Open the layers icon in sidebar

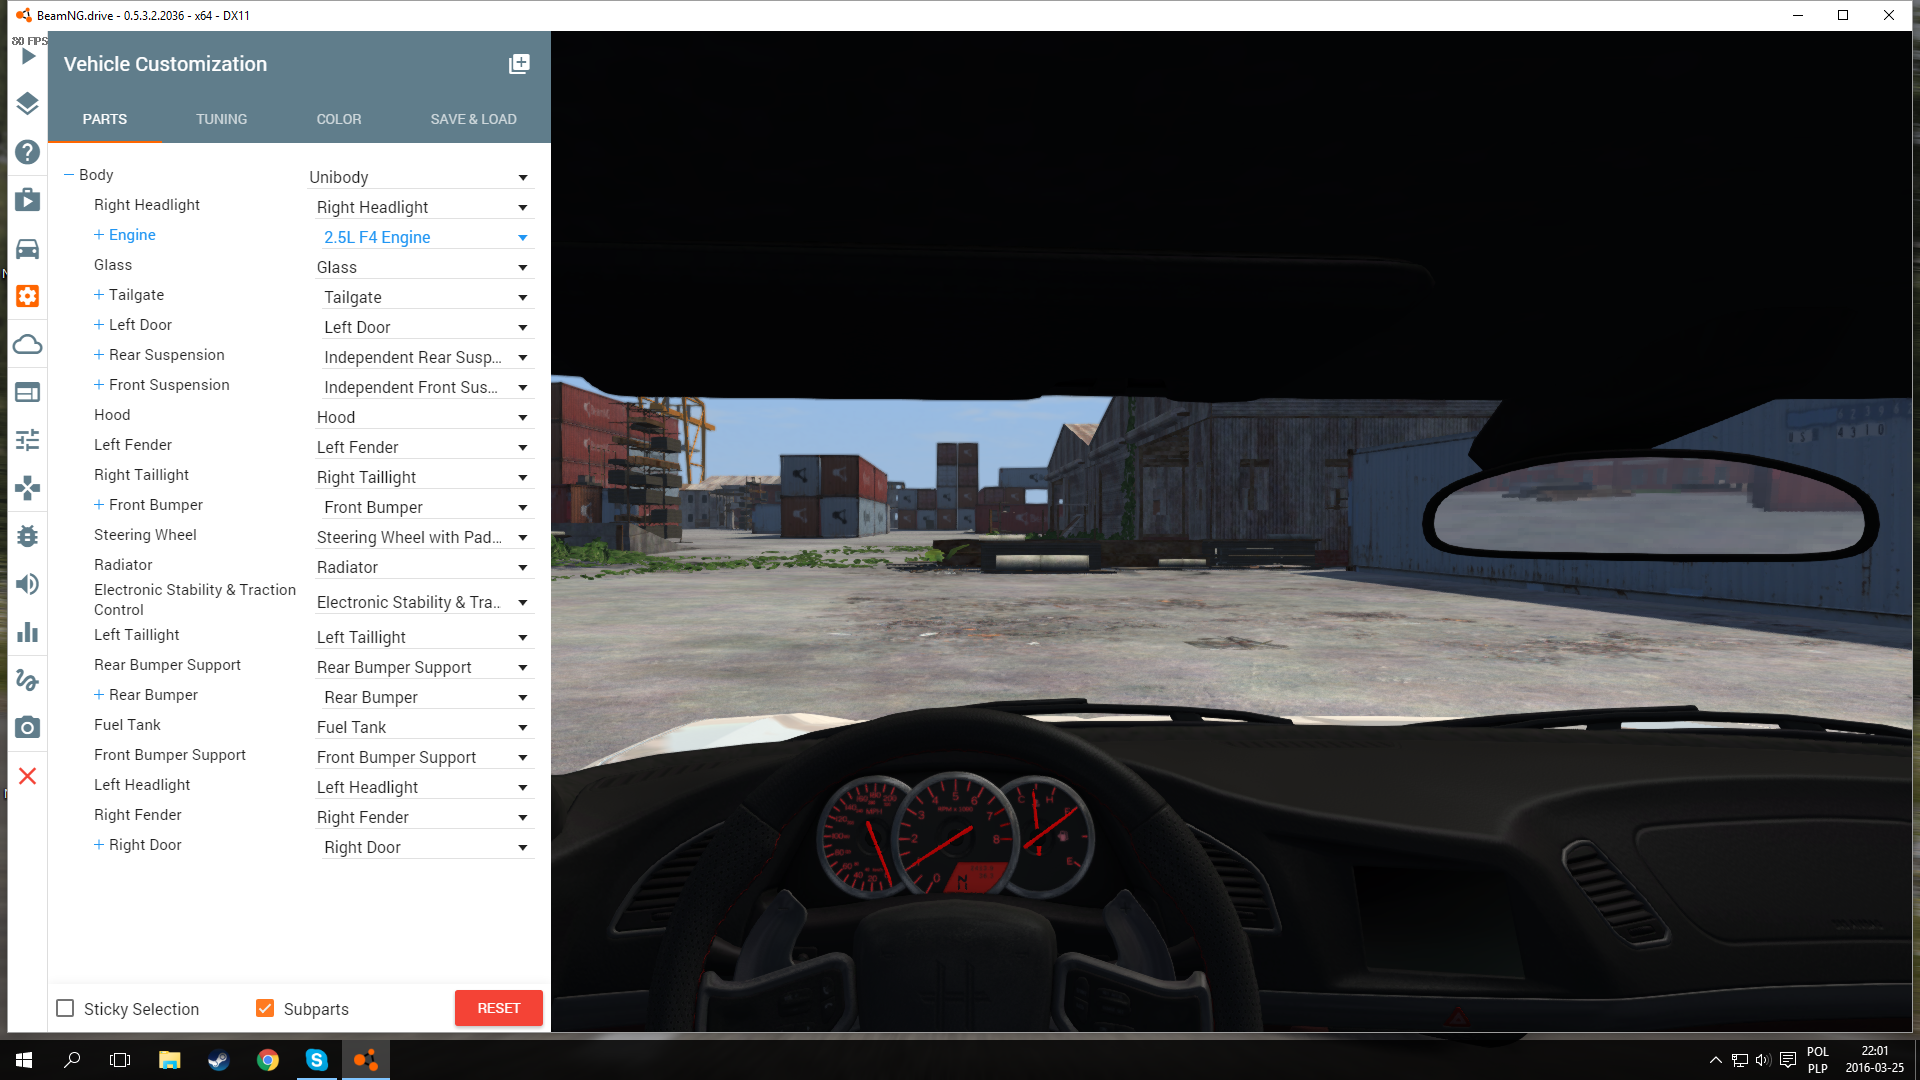pyautogui.click(x=28, y=104)
